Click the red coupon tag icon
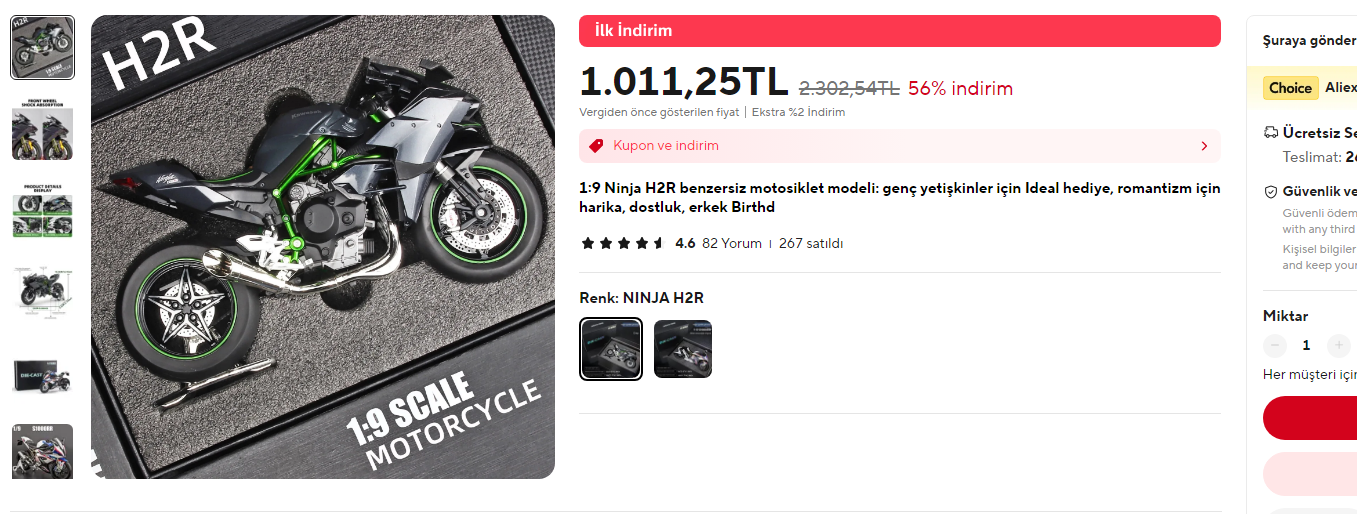 click(596, 146)
